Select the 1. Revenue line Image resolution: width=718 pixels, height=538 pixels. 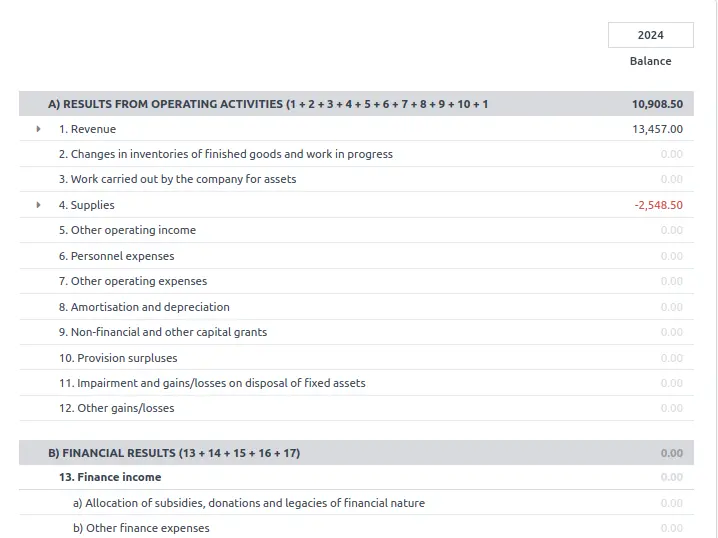[87, 129]
